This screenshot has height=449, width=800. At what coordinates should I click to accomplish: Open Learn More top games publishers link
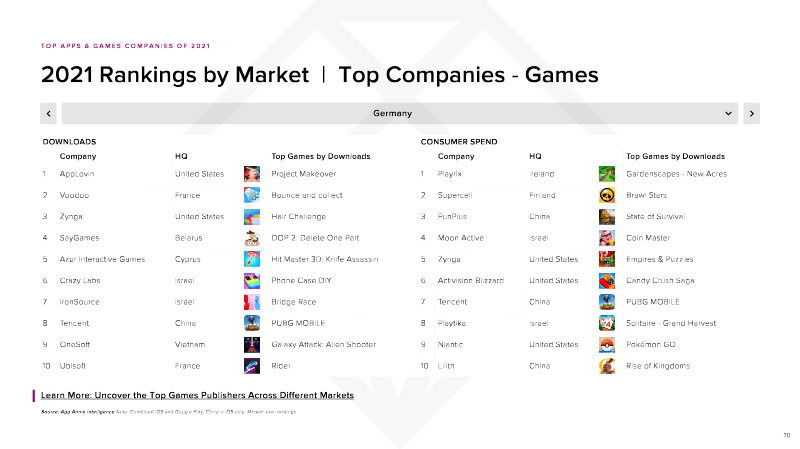click(x=197, y=395)
